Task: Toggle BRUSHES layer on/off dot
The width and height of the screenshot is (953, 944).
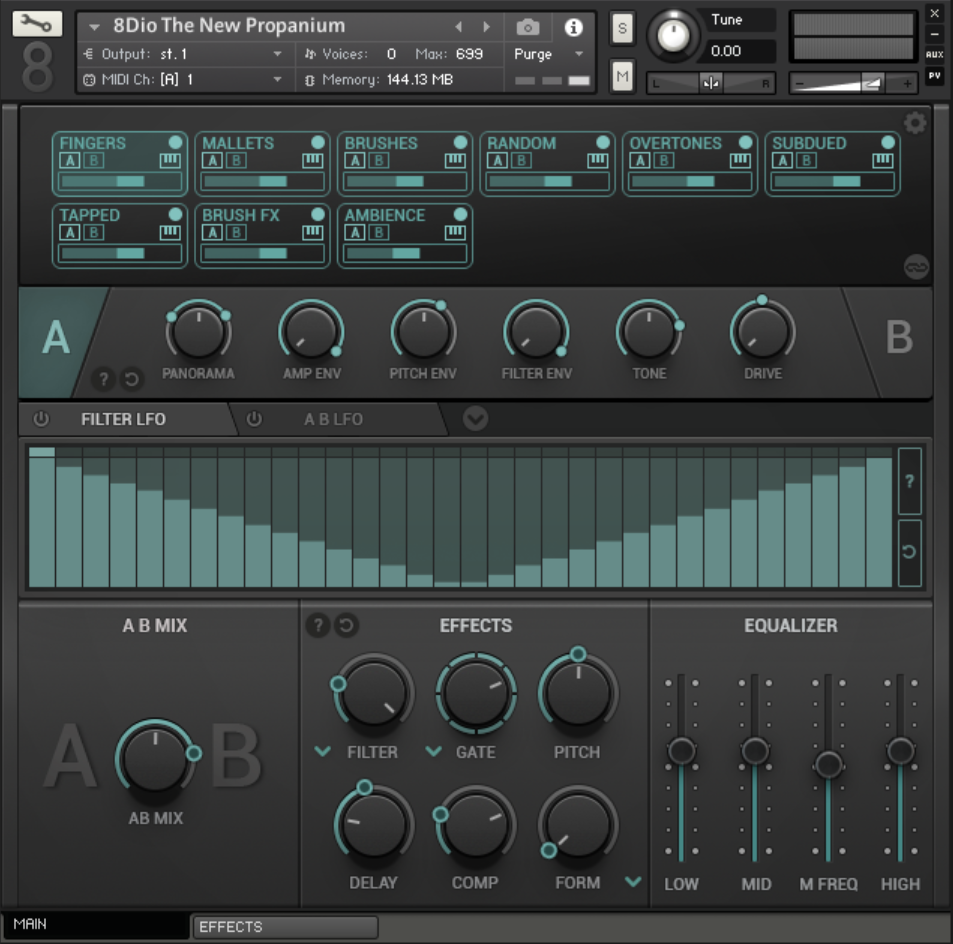Action: (x=460, y=142)
